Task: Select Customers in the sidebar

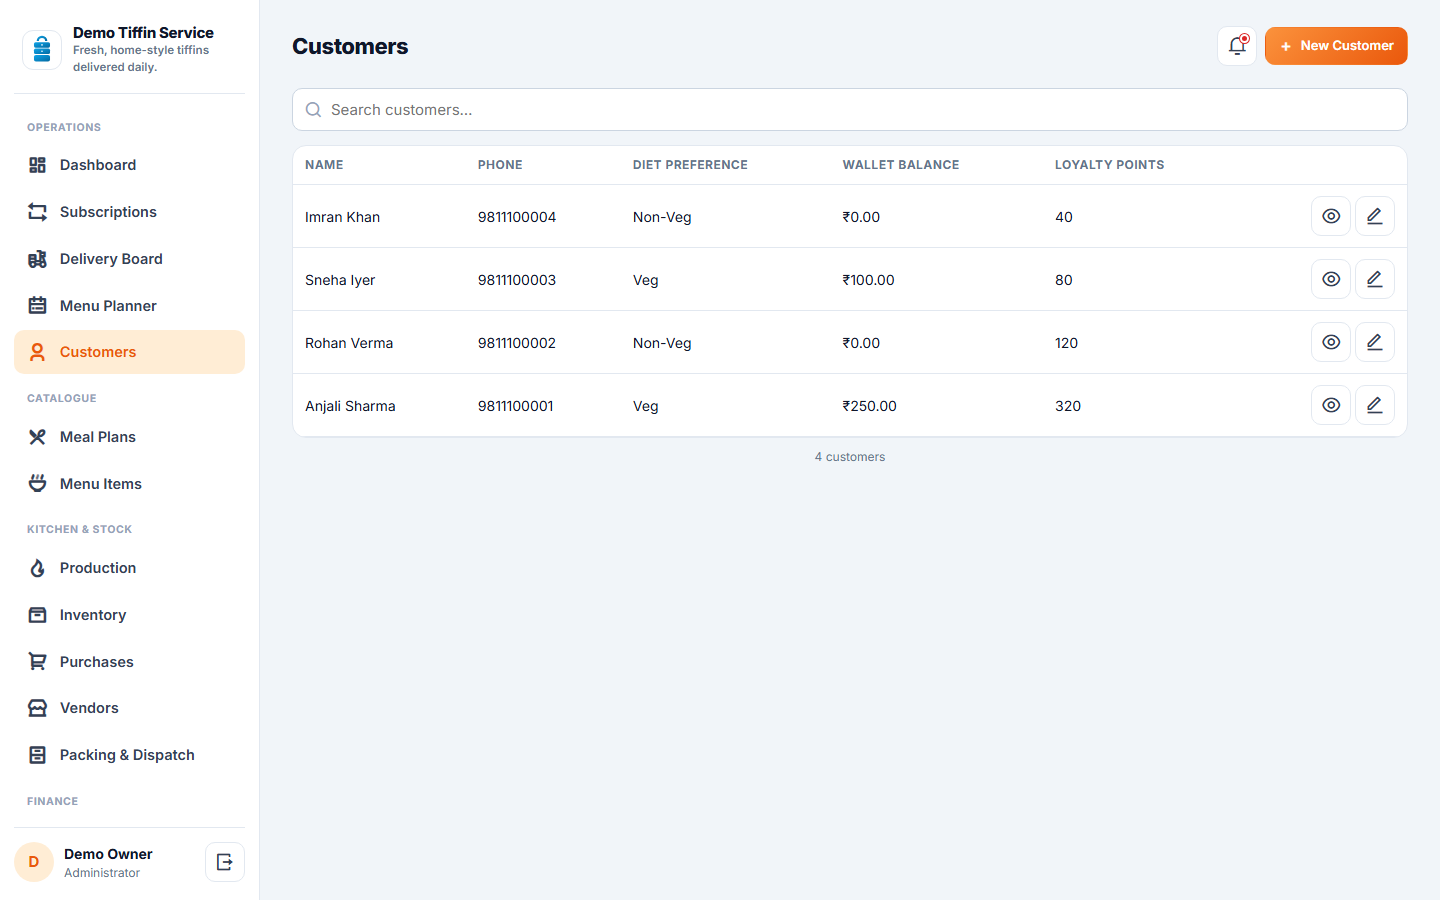Action: click(129, 352)
